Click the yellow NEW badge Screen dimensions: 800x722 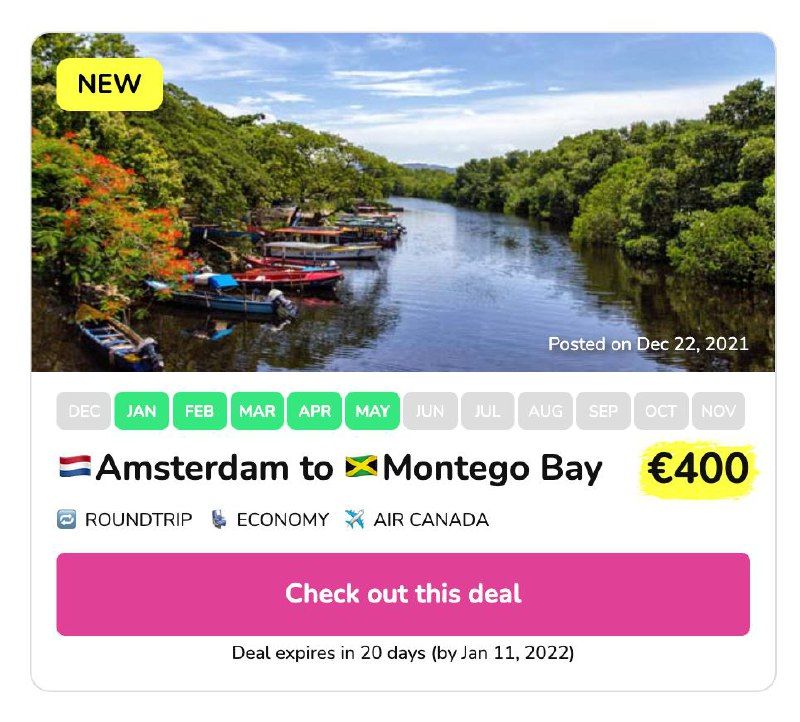point(109,84)
